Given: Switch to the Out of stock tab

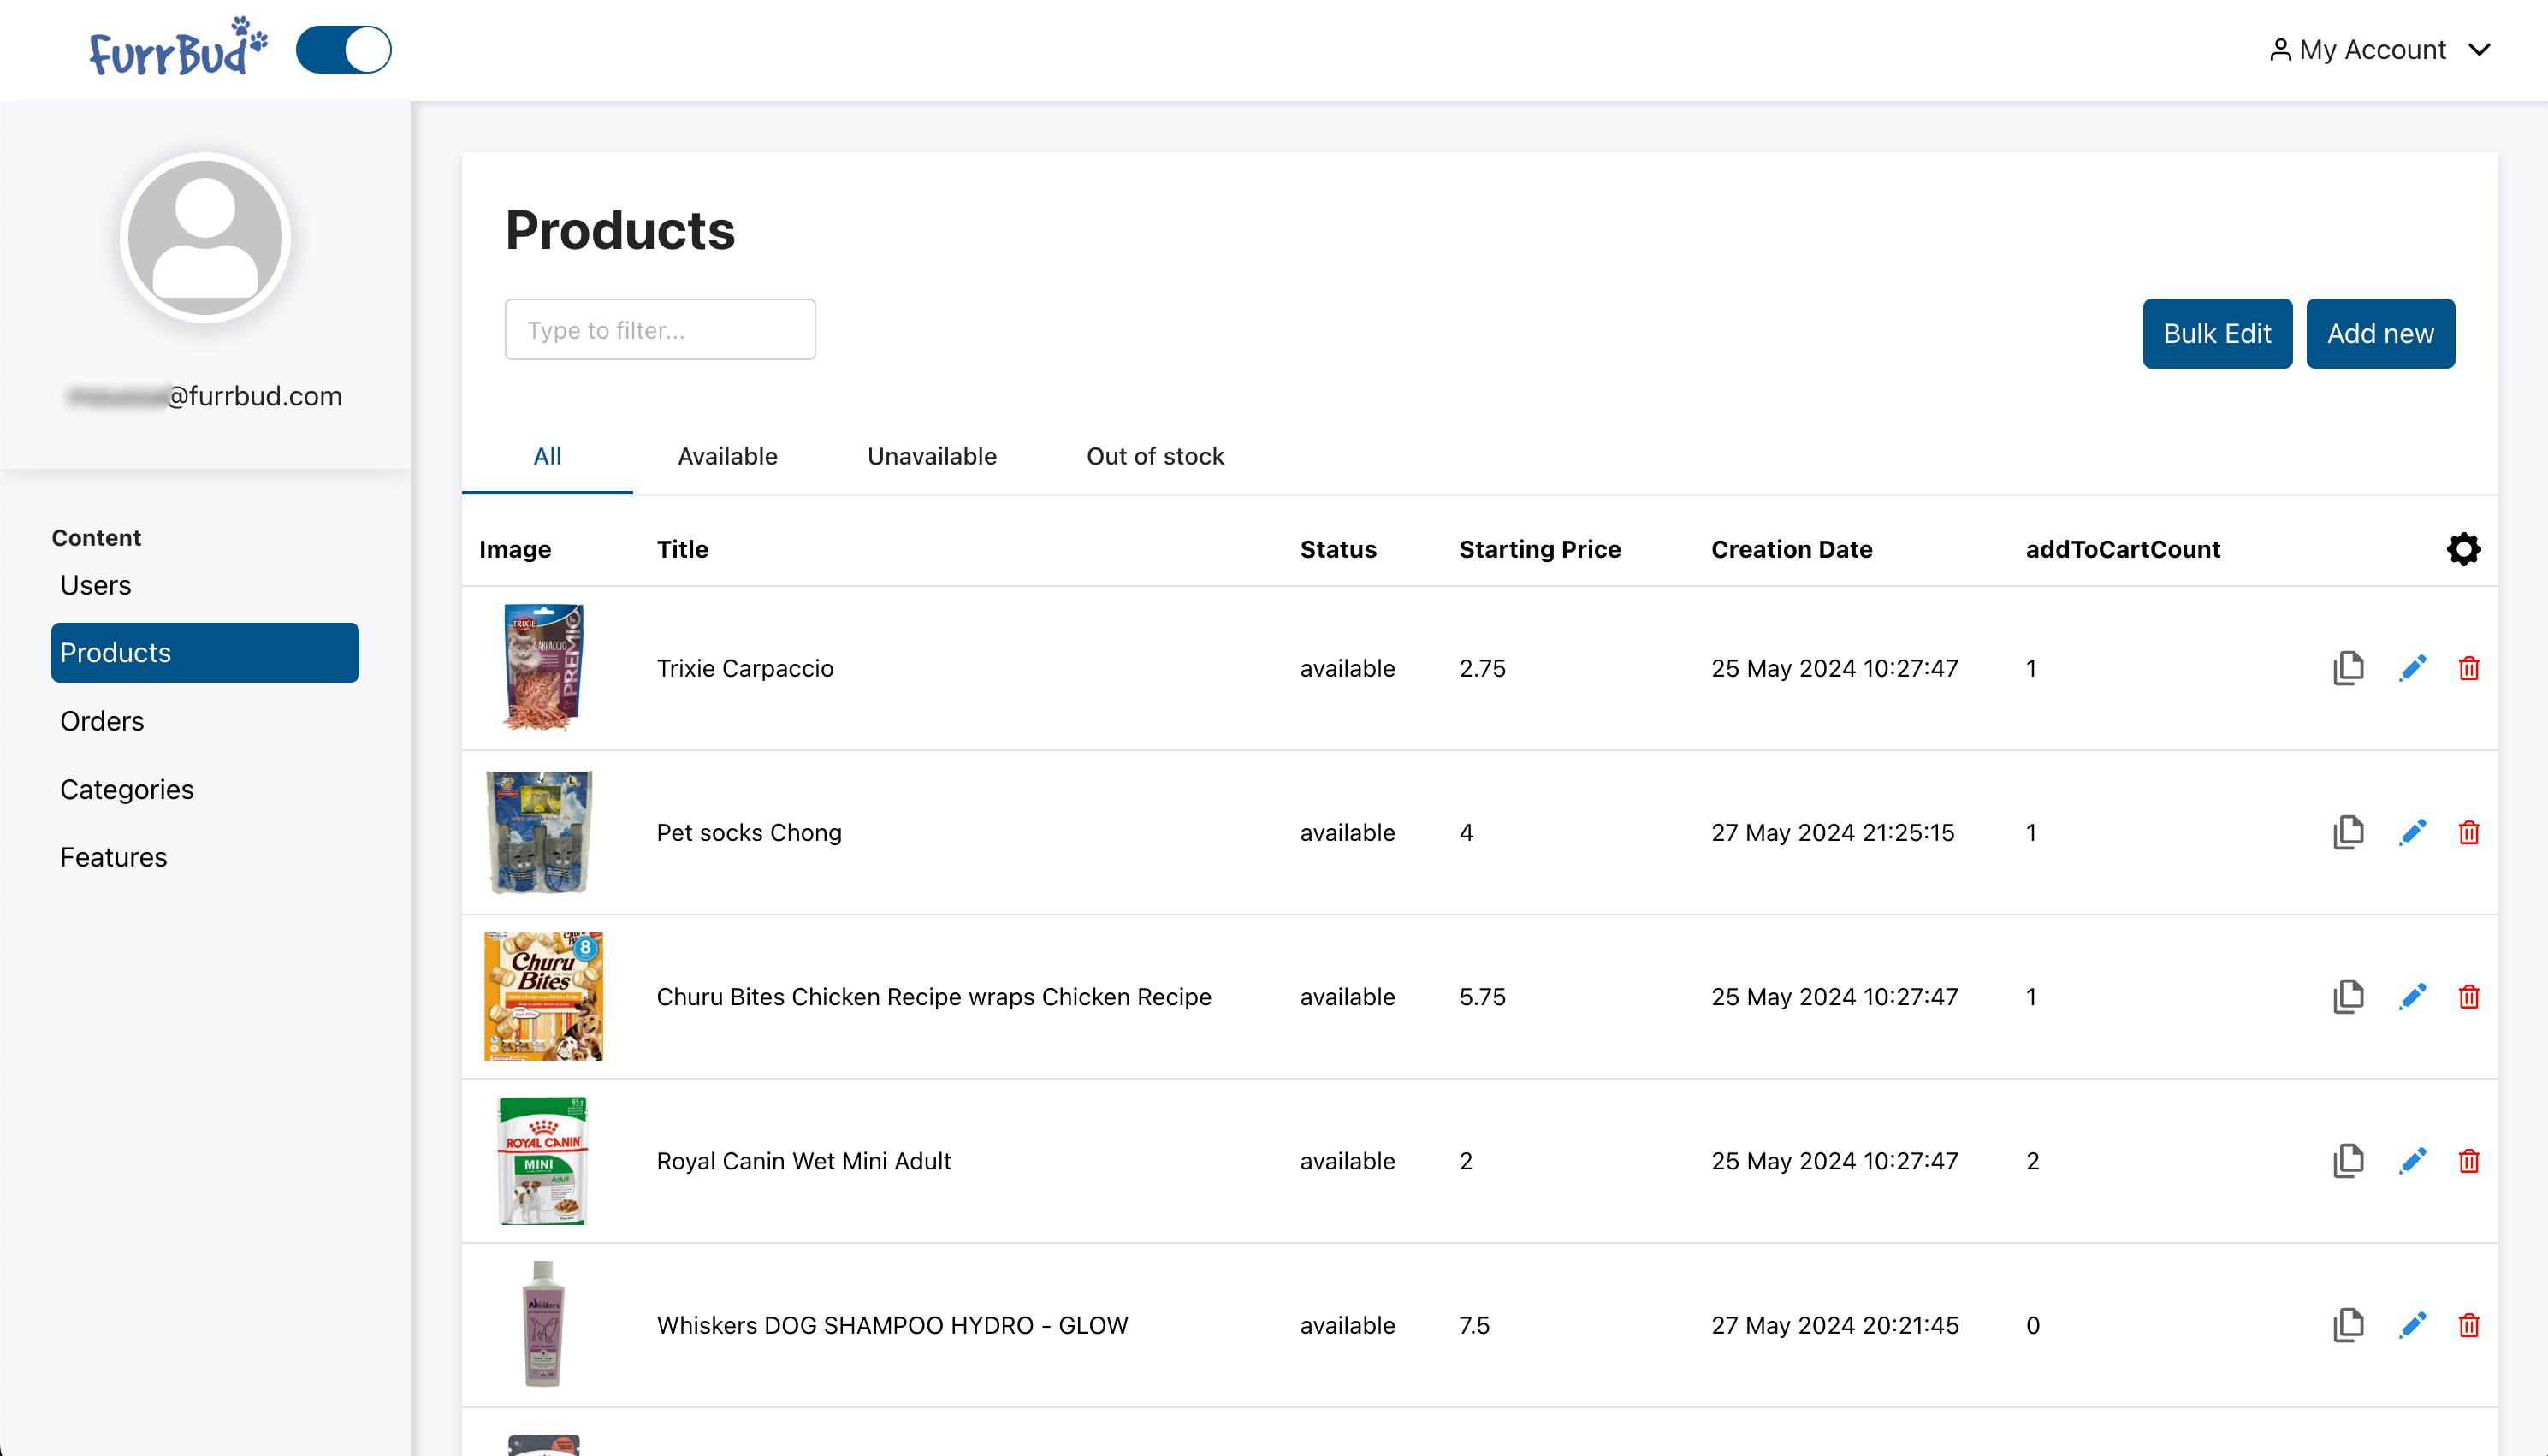Looking at the screenshot, I should pos(1155,456).
